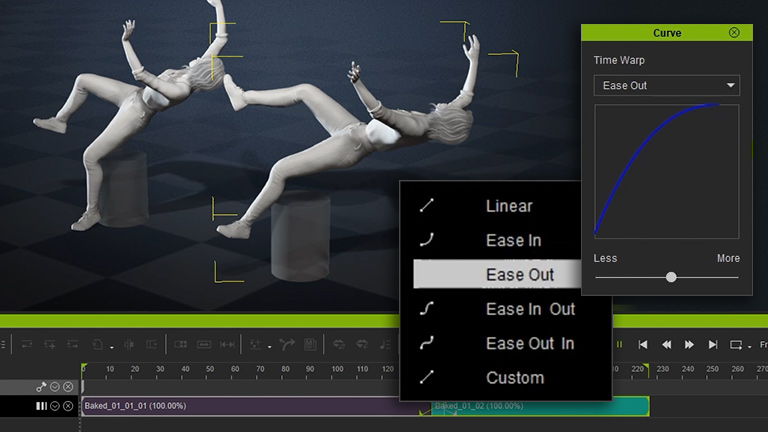Click the rewind previous frame icon
This screenshot has width=768, height=432.
666,345
